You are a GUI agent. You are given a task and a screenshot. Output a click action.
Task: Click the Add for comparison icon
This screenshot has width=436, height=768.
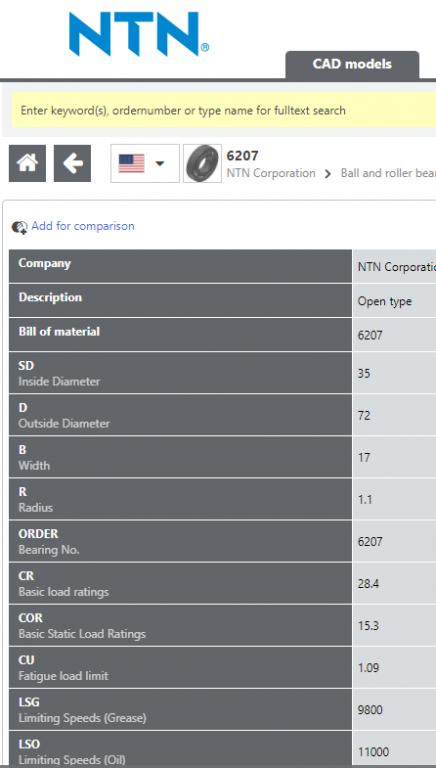pyautogui.click(x=20, y=227)
